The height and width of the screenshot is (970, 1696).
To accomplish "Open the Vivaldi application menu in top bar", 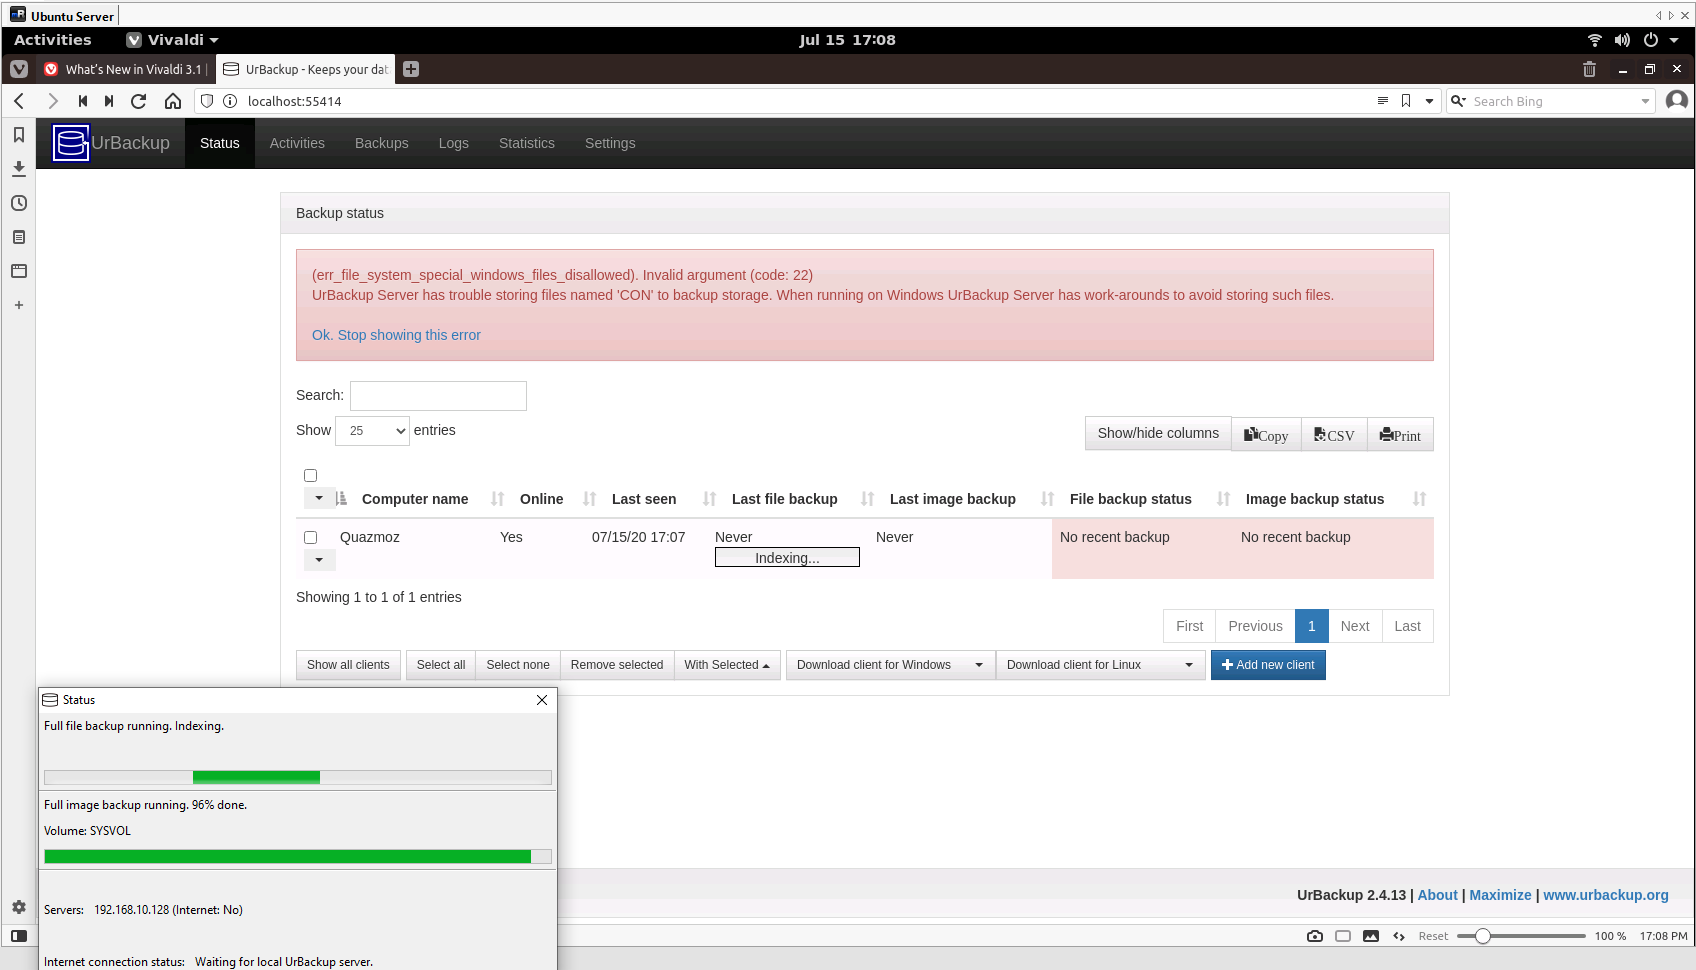I will click(x=172, y=40).
